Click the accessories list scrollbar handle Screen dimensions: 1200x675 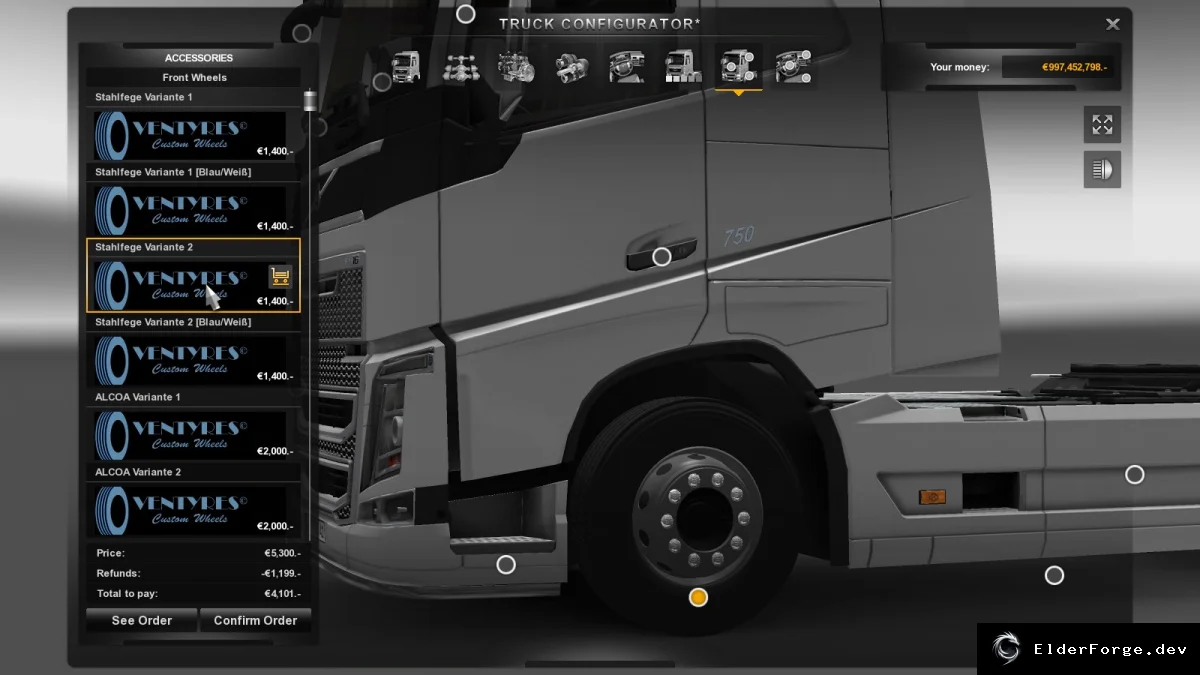click(x=309, y=100)
